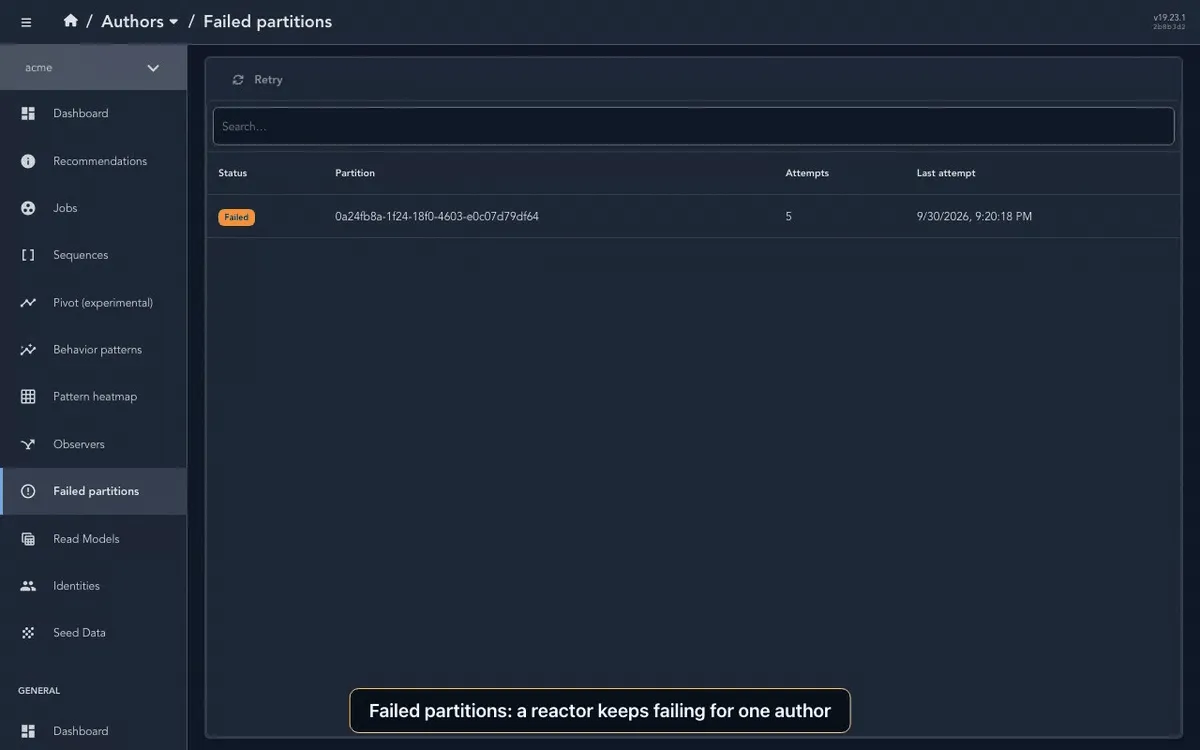Click the Observers branch icon
The image size is (1200, 750).
coord(28,444)
